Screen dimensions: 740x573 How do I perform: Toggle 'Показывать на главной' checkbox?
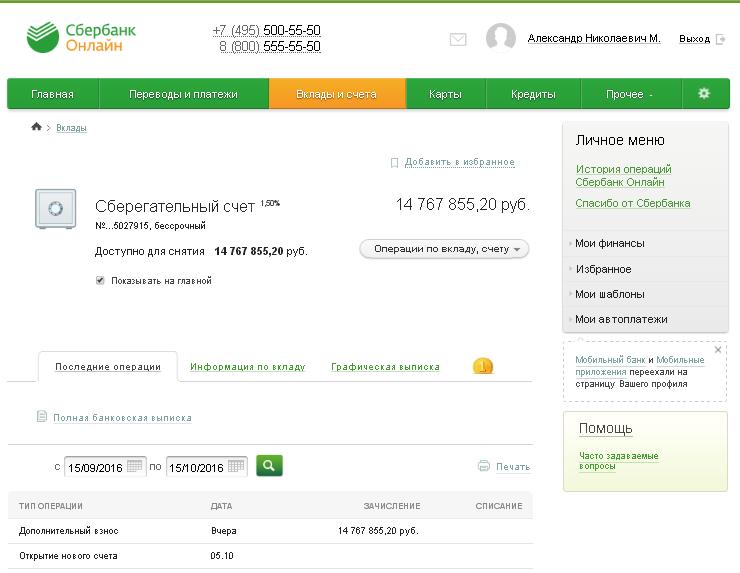coord(100,281)
